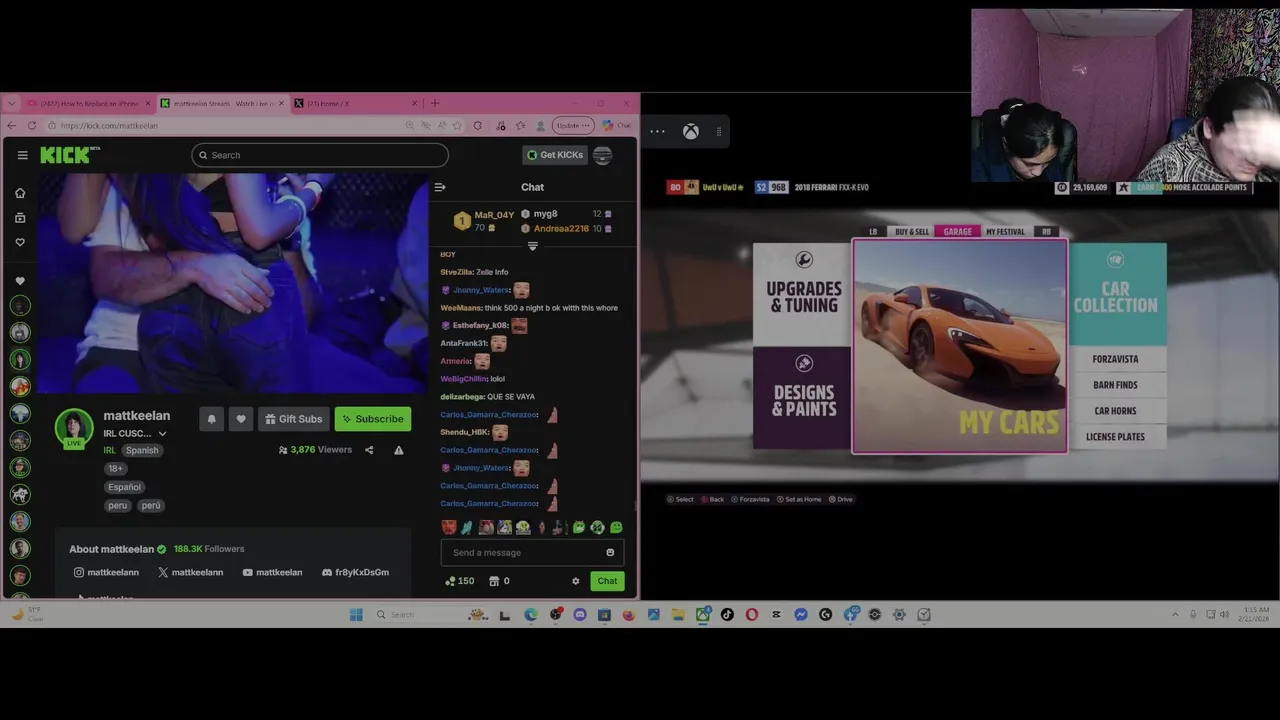
Task: Click the Spanish language tag
Action: click(142, 450)
